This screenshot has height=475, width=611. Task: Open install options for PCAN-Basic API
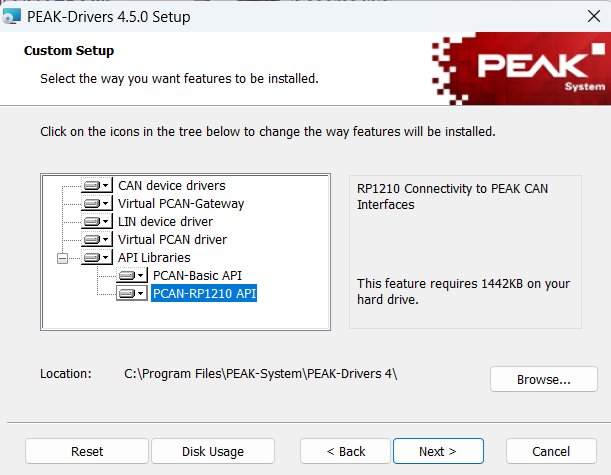tap(132, 275)
